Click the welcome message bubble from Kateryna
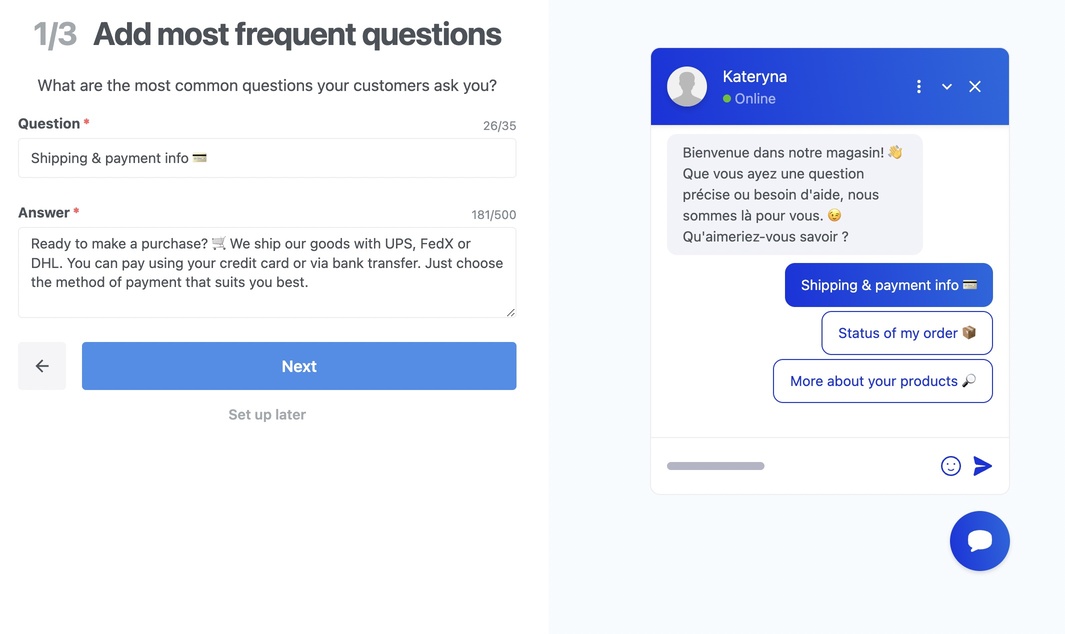This screenshot has height=634, width=1065. coord(795,193)
